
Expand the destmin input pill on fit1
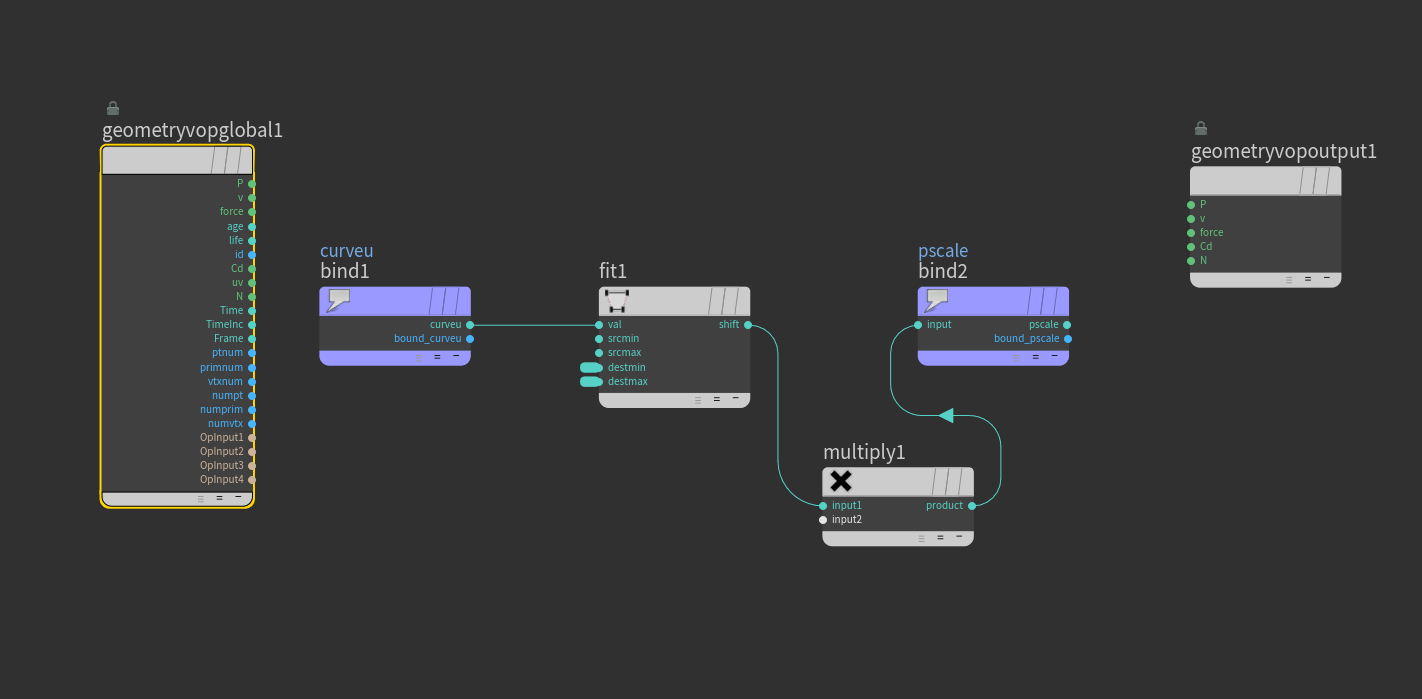tap(591, 368)
